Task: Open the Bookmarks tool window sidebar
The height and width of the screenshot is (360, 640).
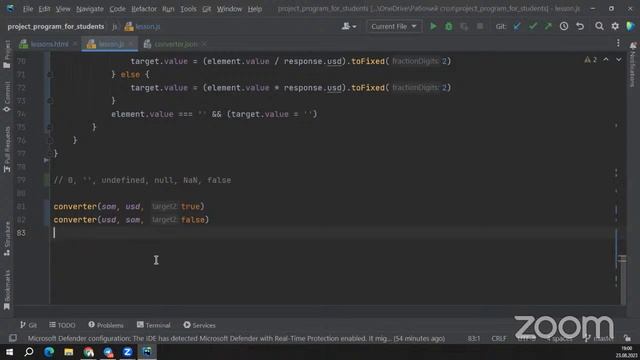Action: pyautogui.click(x=7, y=290)
